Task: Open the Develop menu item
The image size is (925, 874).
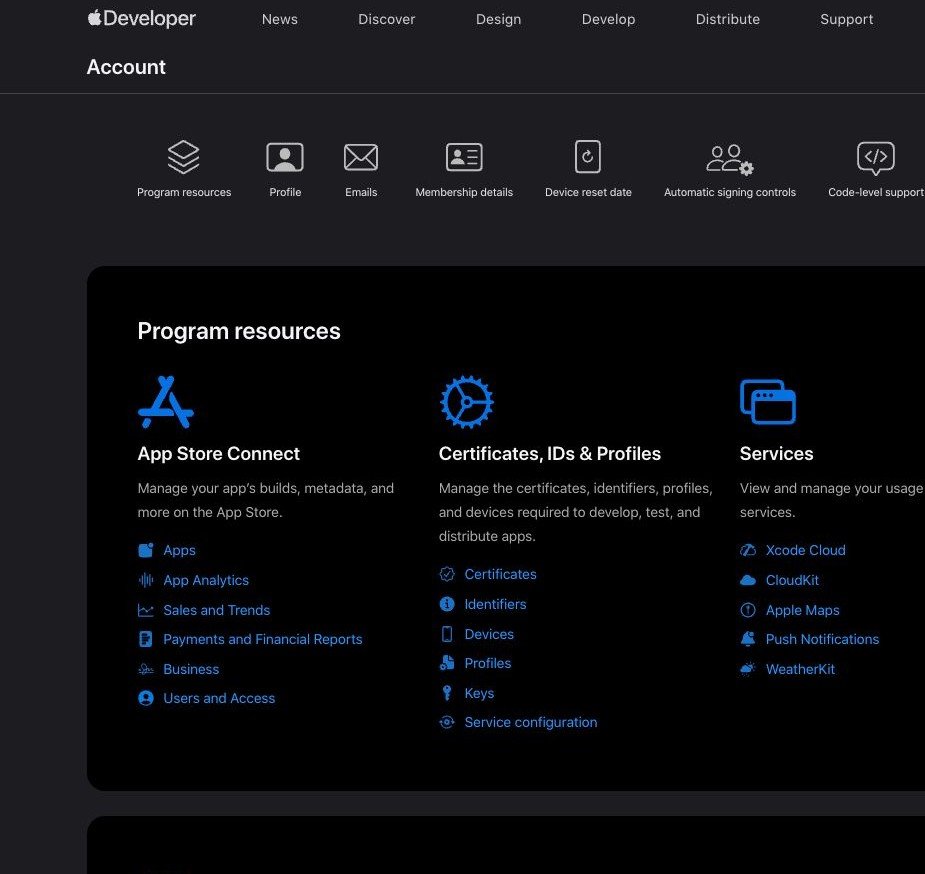Action: [x=608, y=19]
